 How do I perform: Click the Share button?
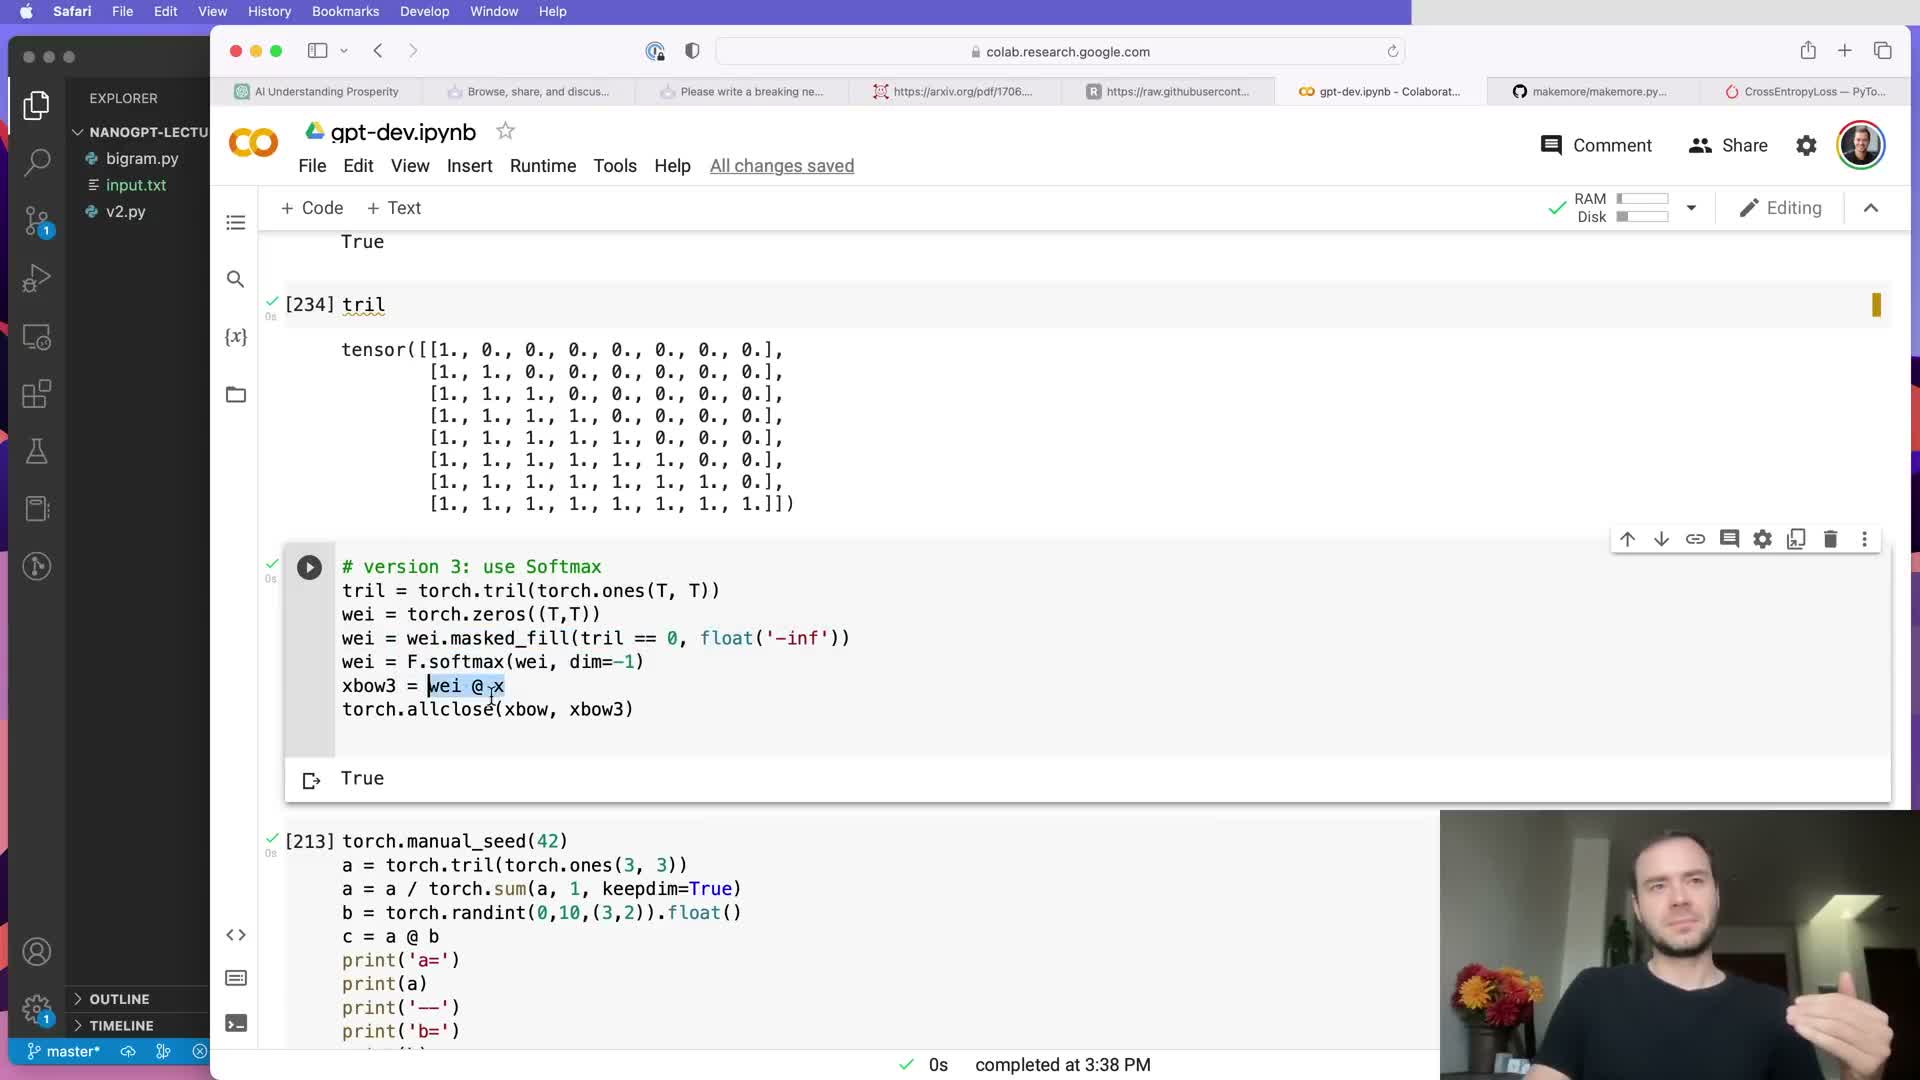1728,145
